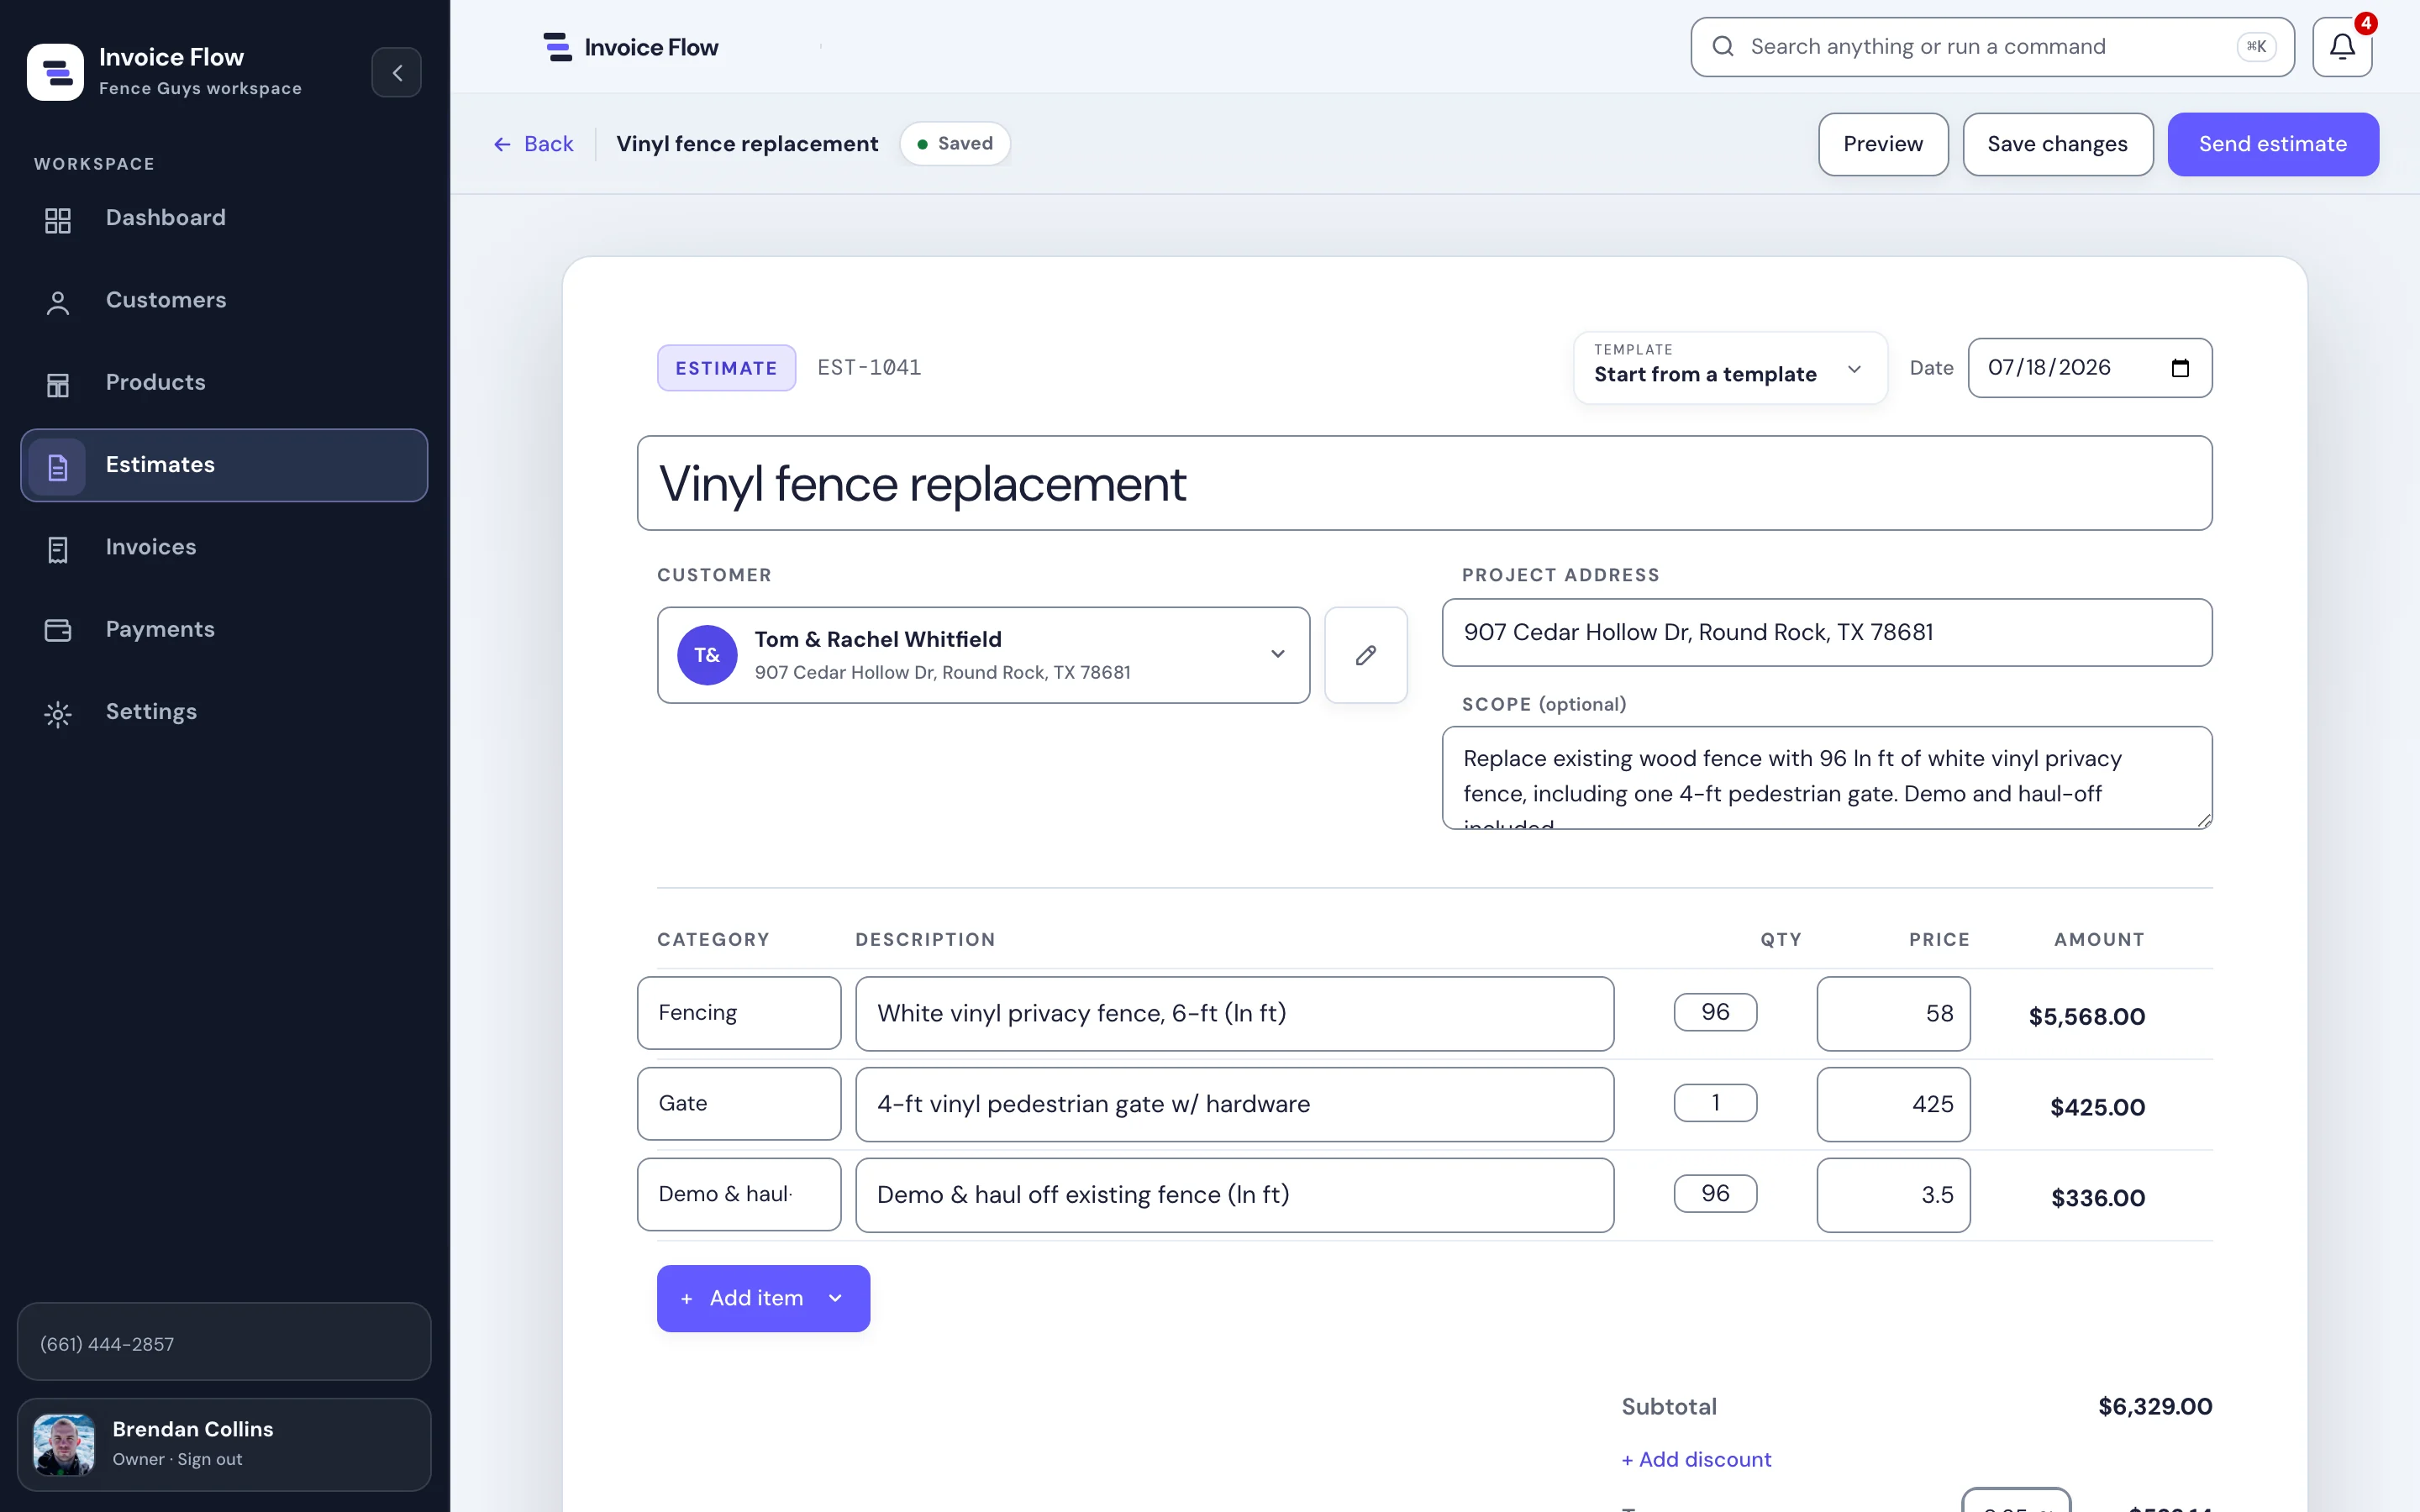Expand the Start from a template dropdown
This screenshot has height=1512, width=2420.
[1730, 368]
